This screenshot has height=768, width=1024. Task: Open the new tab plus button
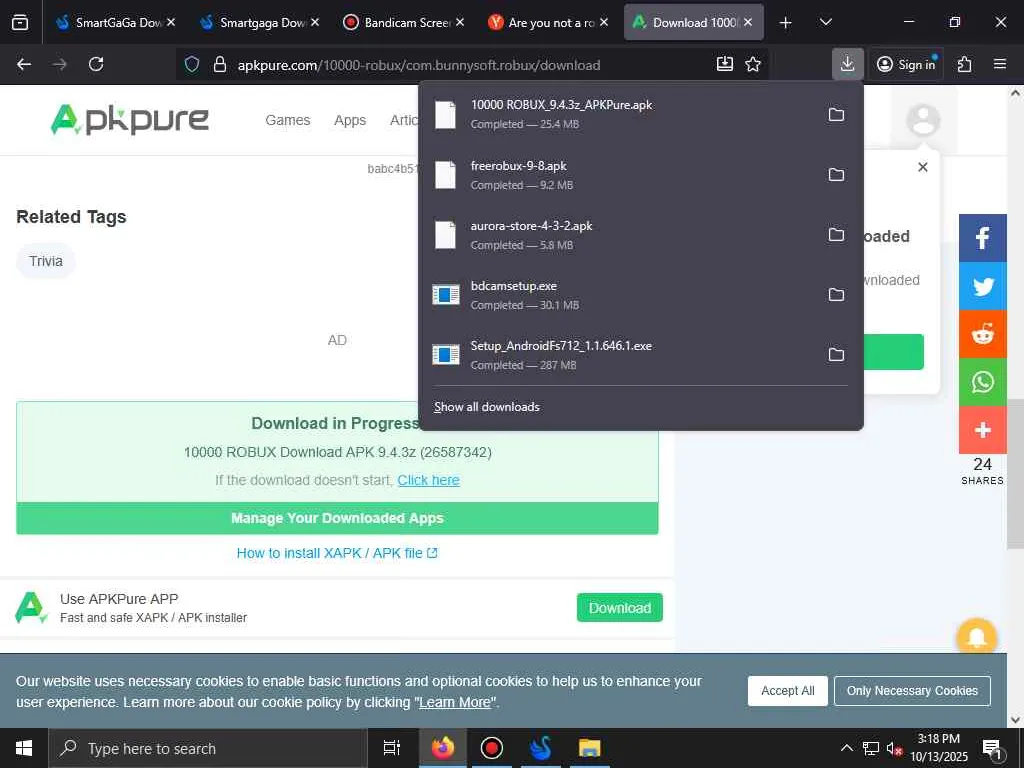(x=785, y=23)
